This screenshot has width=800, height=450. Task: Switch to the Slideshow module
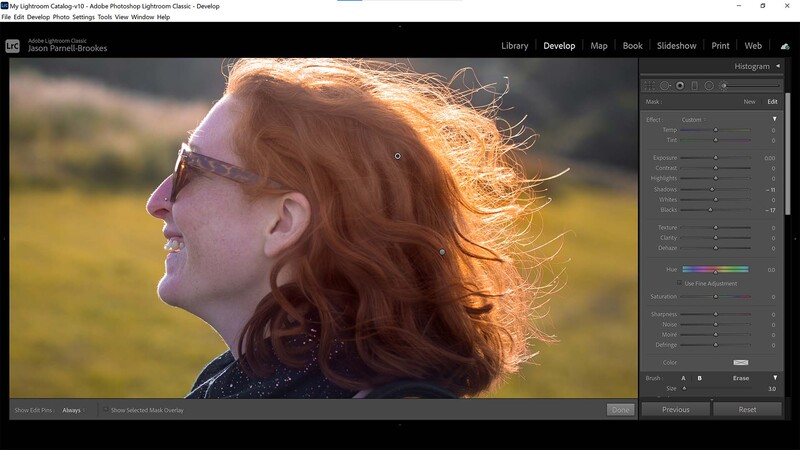coord(677,45)
